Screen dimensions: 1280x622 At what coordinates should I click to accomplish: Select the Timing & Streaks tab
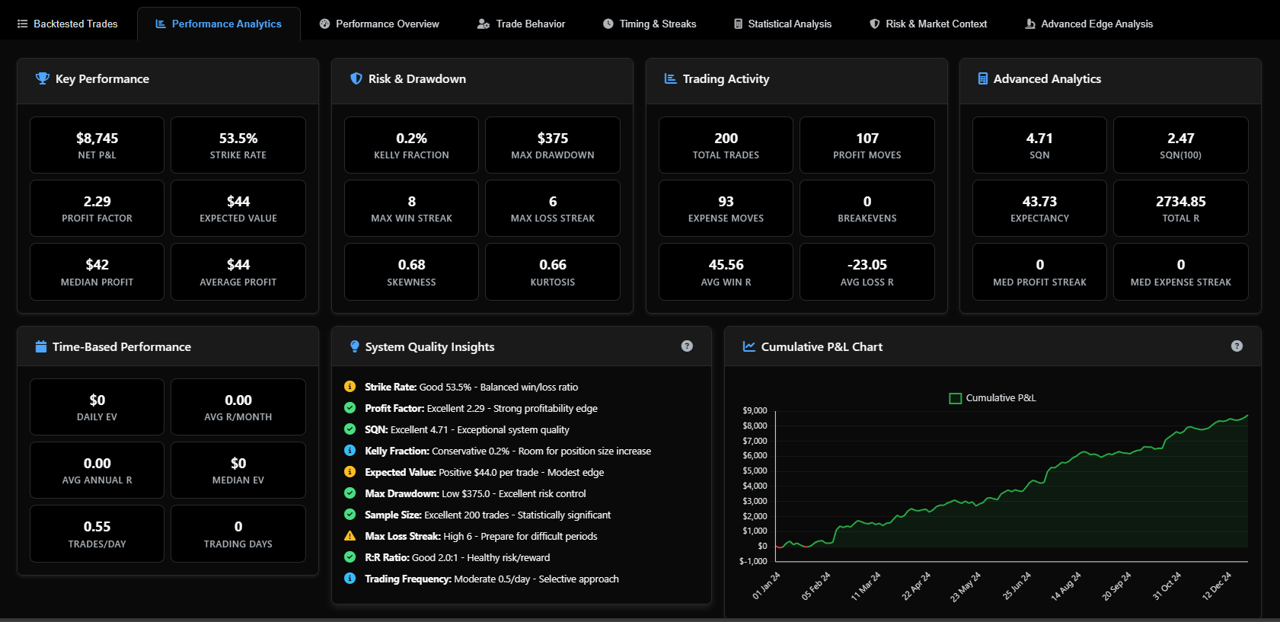649,24
